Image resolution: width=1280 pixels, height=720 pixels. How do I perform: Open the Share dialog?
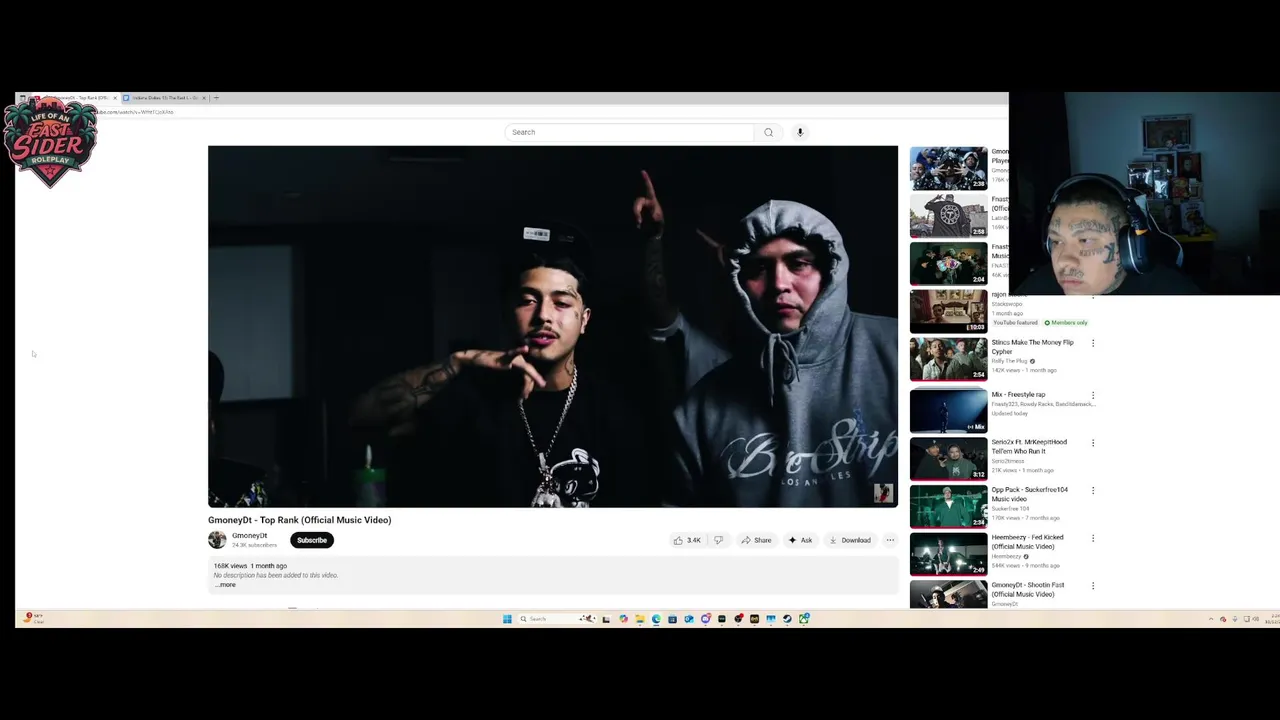tap(756, 540)
